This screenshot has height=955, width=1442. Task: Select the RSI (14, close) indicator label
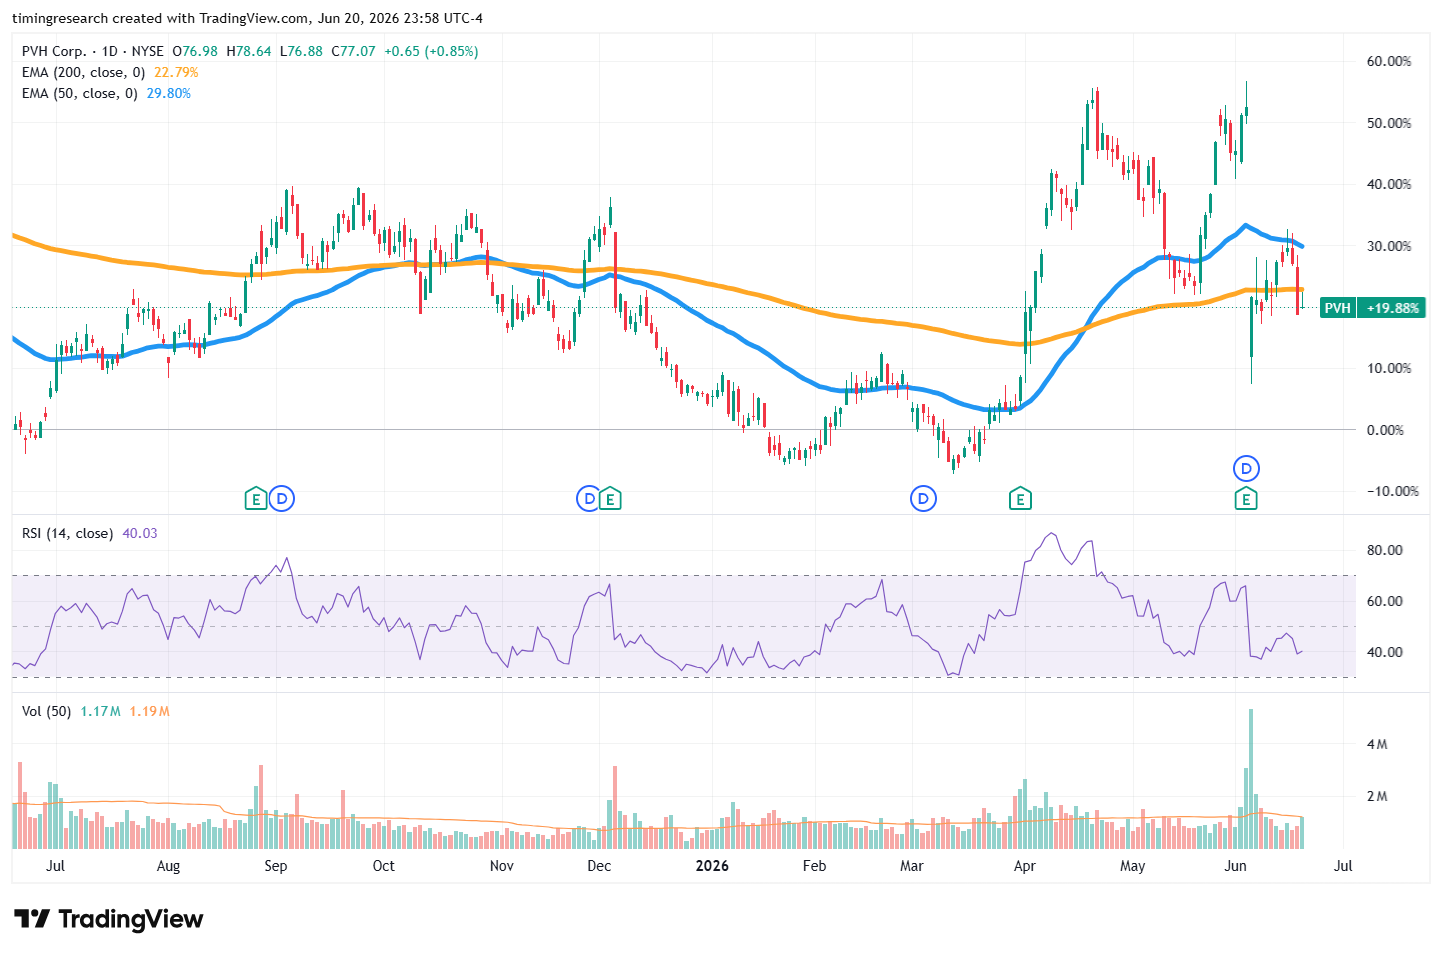[x=68, y=533]
